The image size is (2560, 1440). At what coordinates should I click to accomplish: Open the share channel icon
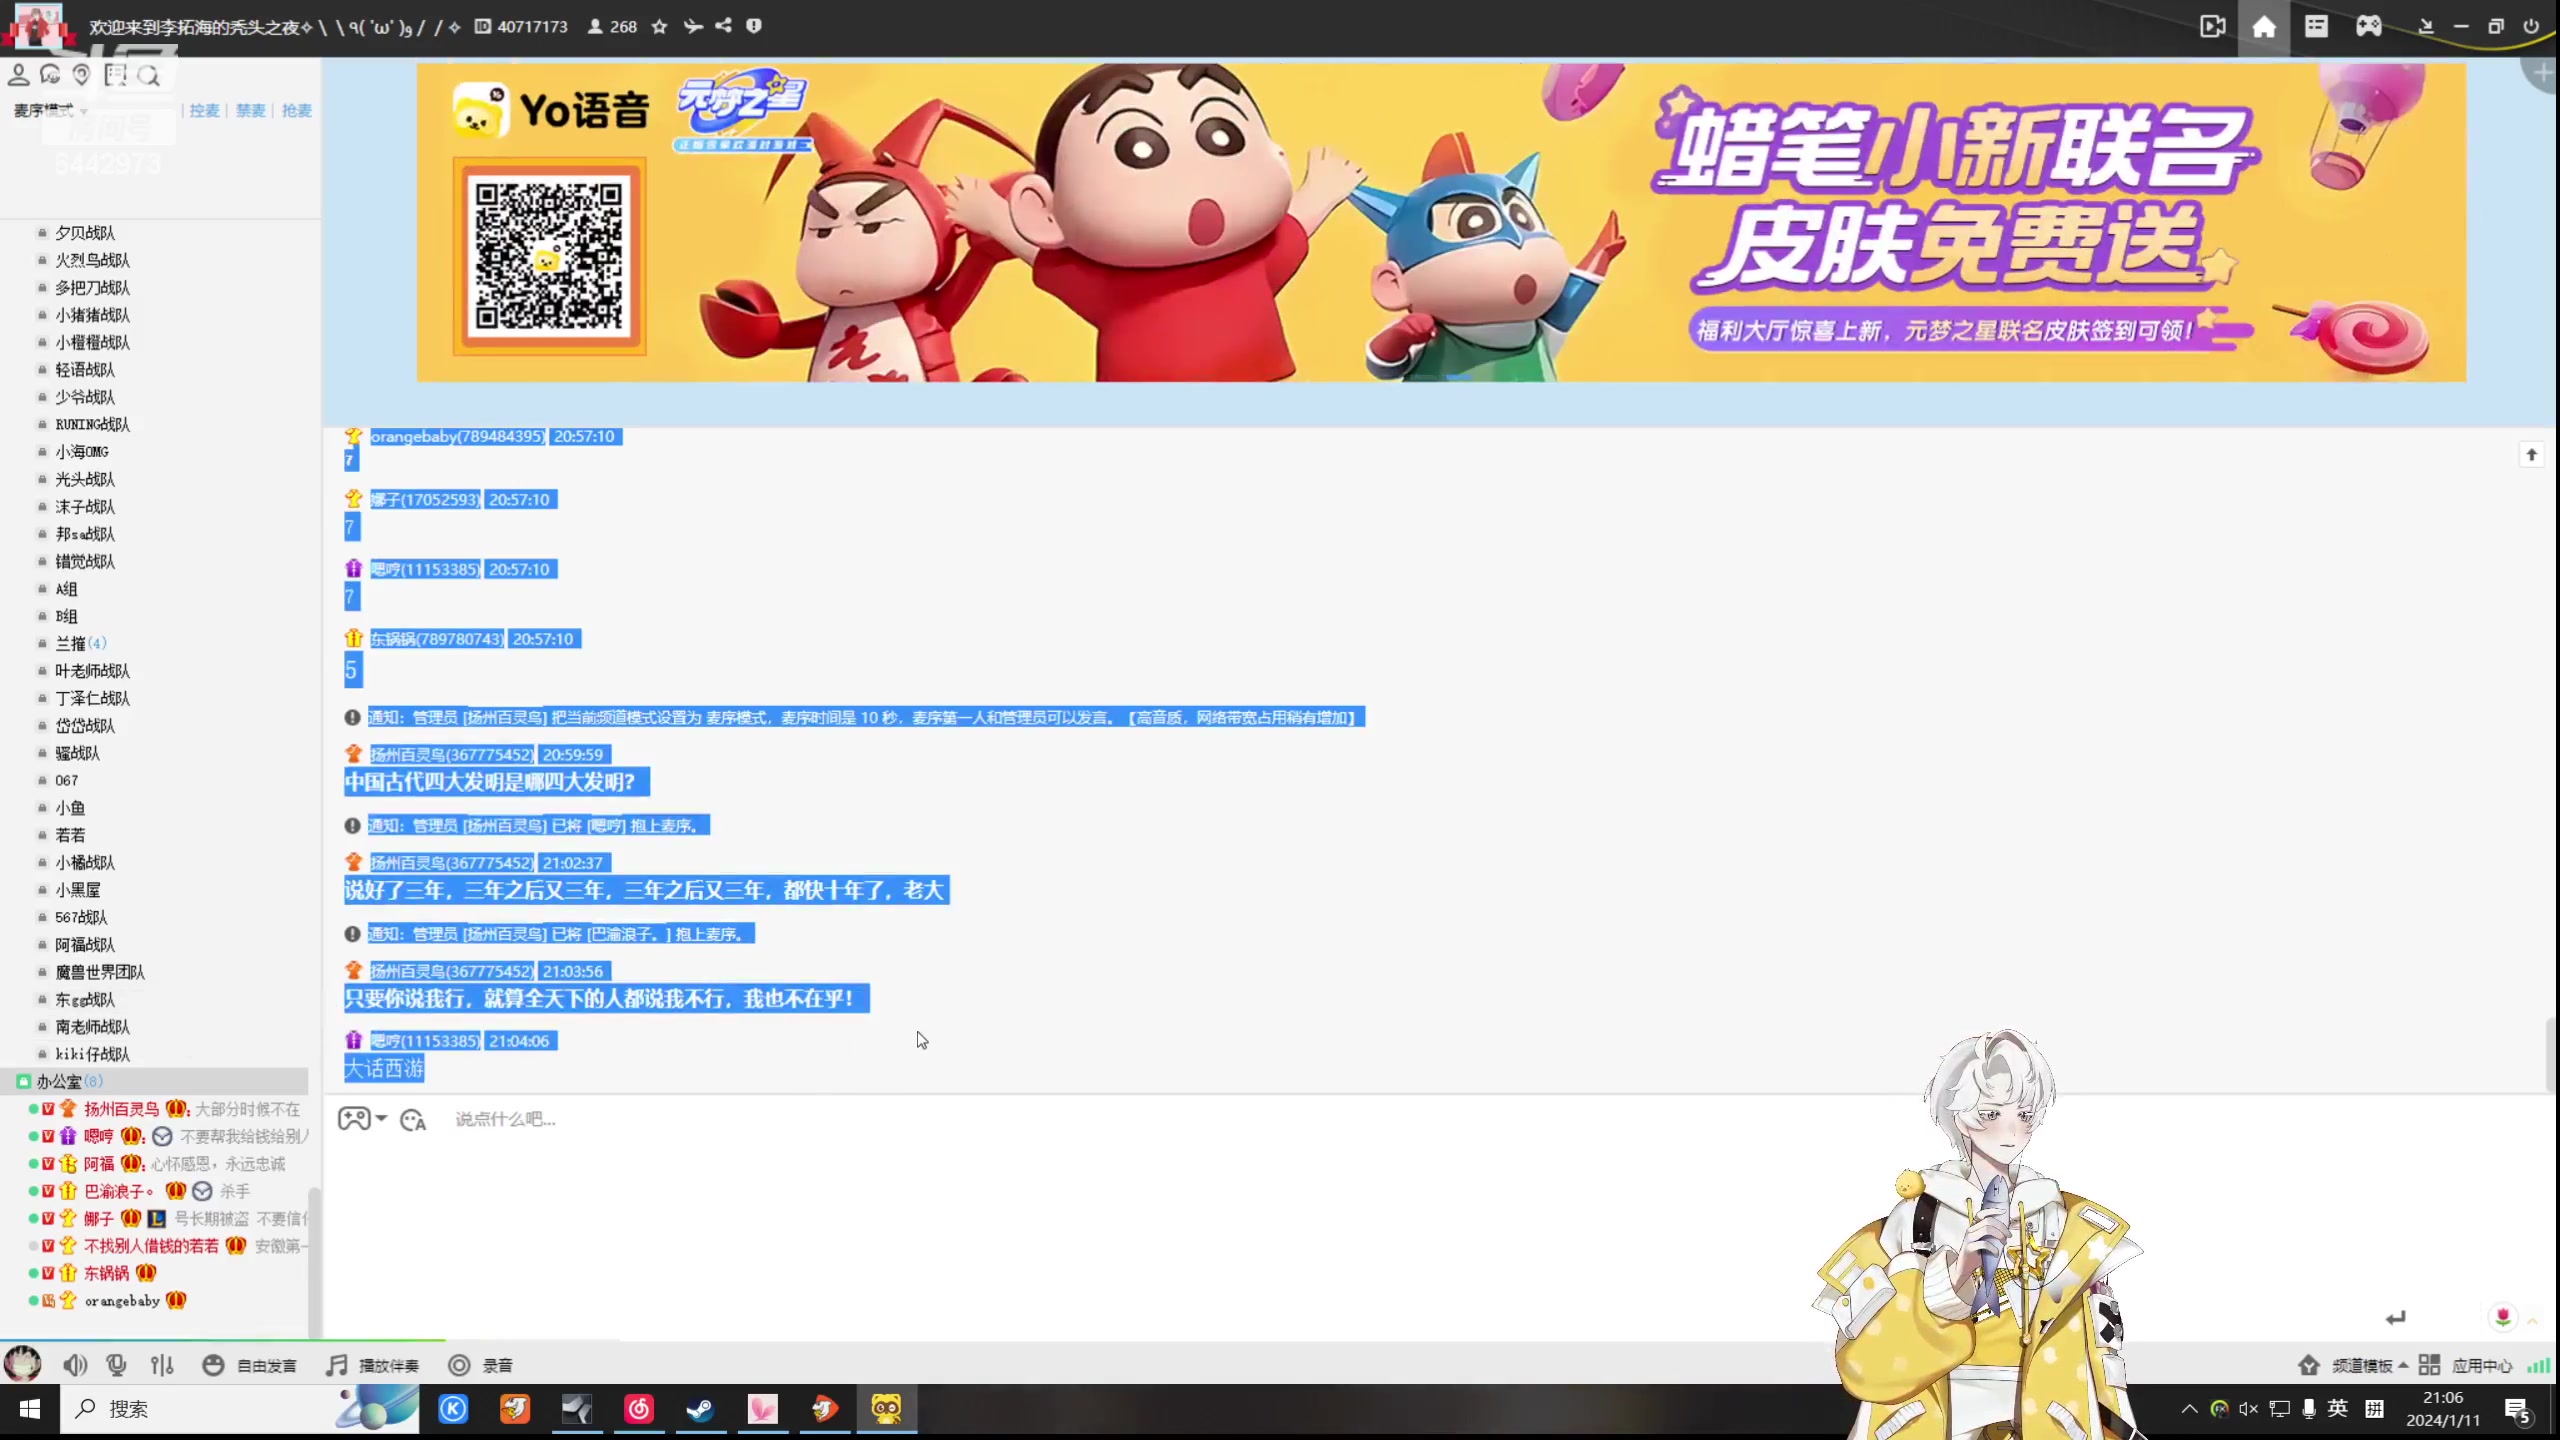pos(723,26)
